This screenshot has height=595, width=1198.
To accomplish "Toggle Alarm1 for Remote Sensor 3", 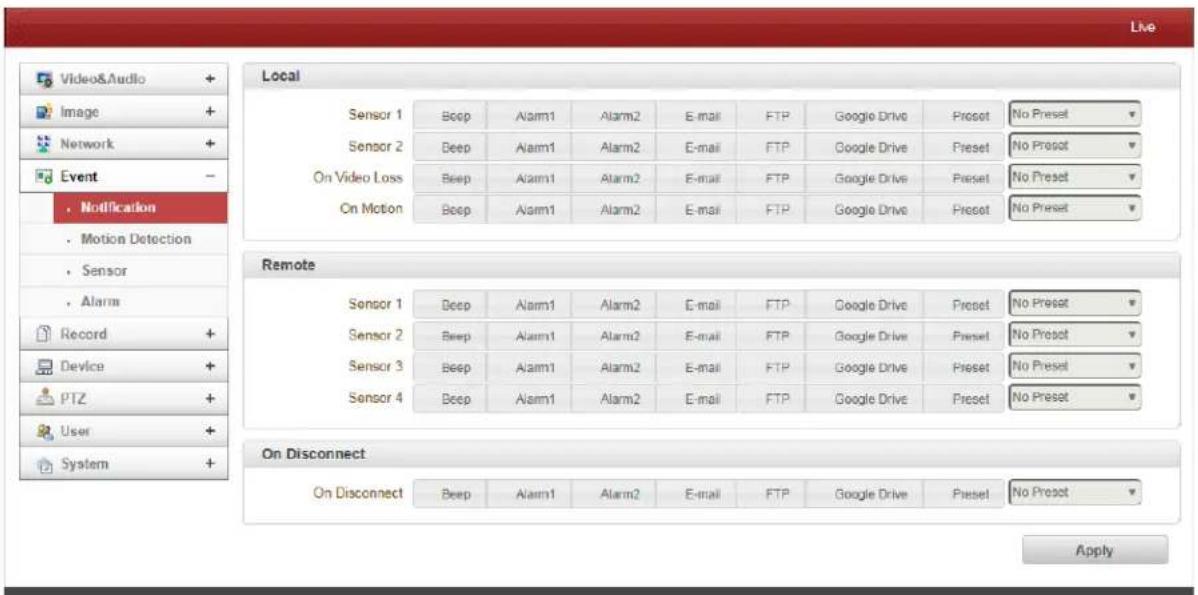I will 529,367.
